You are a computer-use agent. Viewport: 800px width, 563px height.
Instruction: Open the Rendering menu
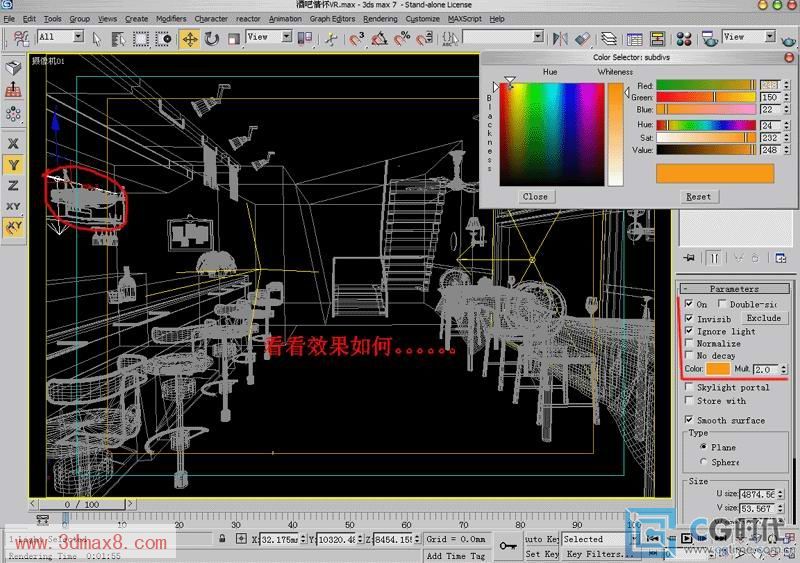[380, 19]
